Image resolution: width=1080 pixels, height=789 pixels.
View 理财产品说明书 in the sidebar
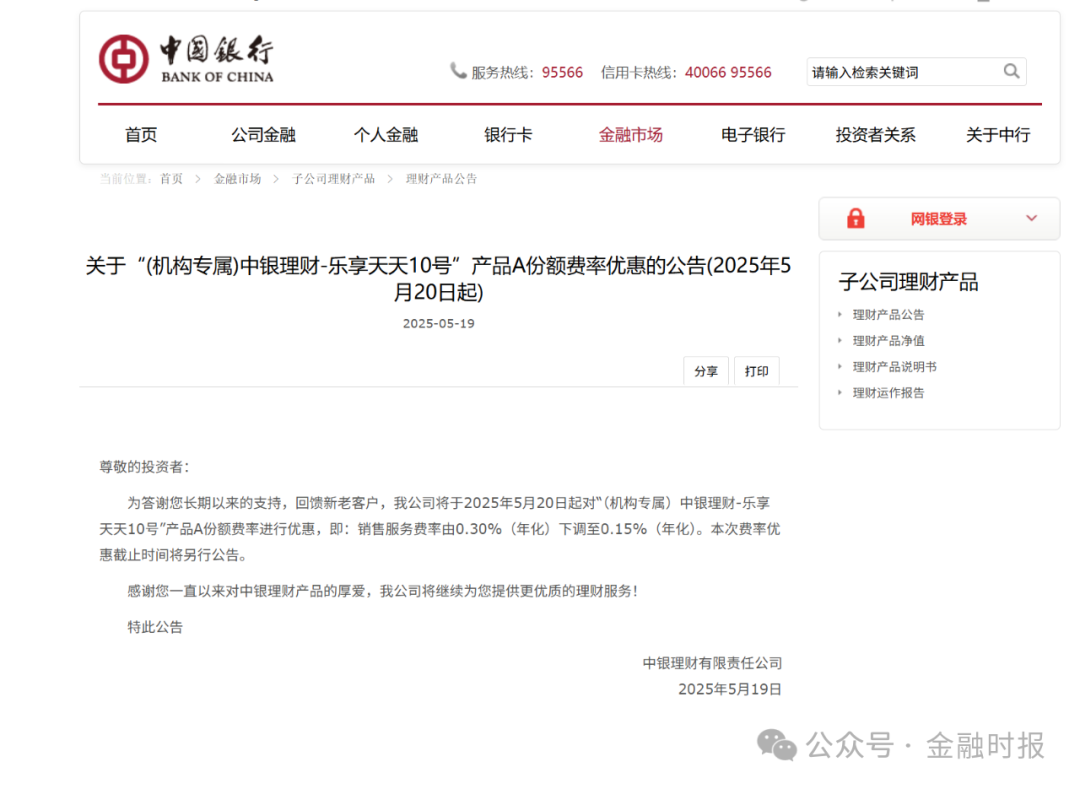(894, 367)
